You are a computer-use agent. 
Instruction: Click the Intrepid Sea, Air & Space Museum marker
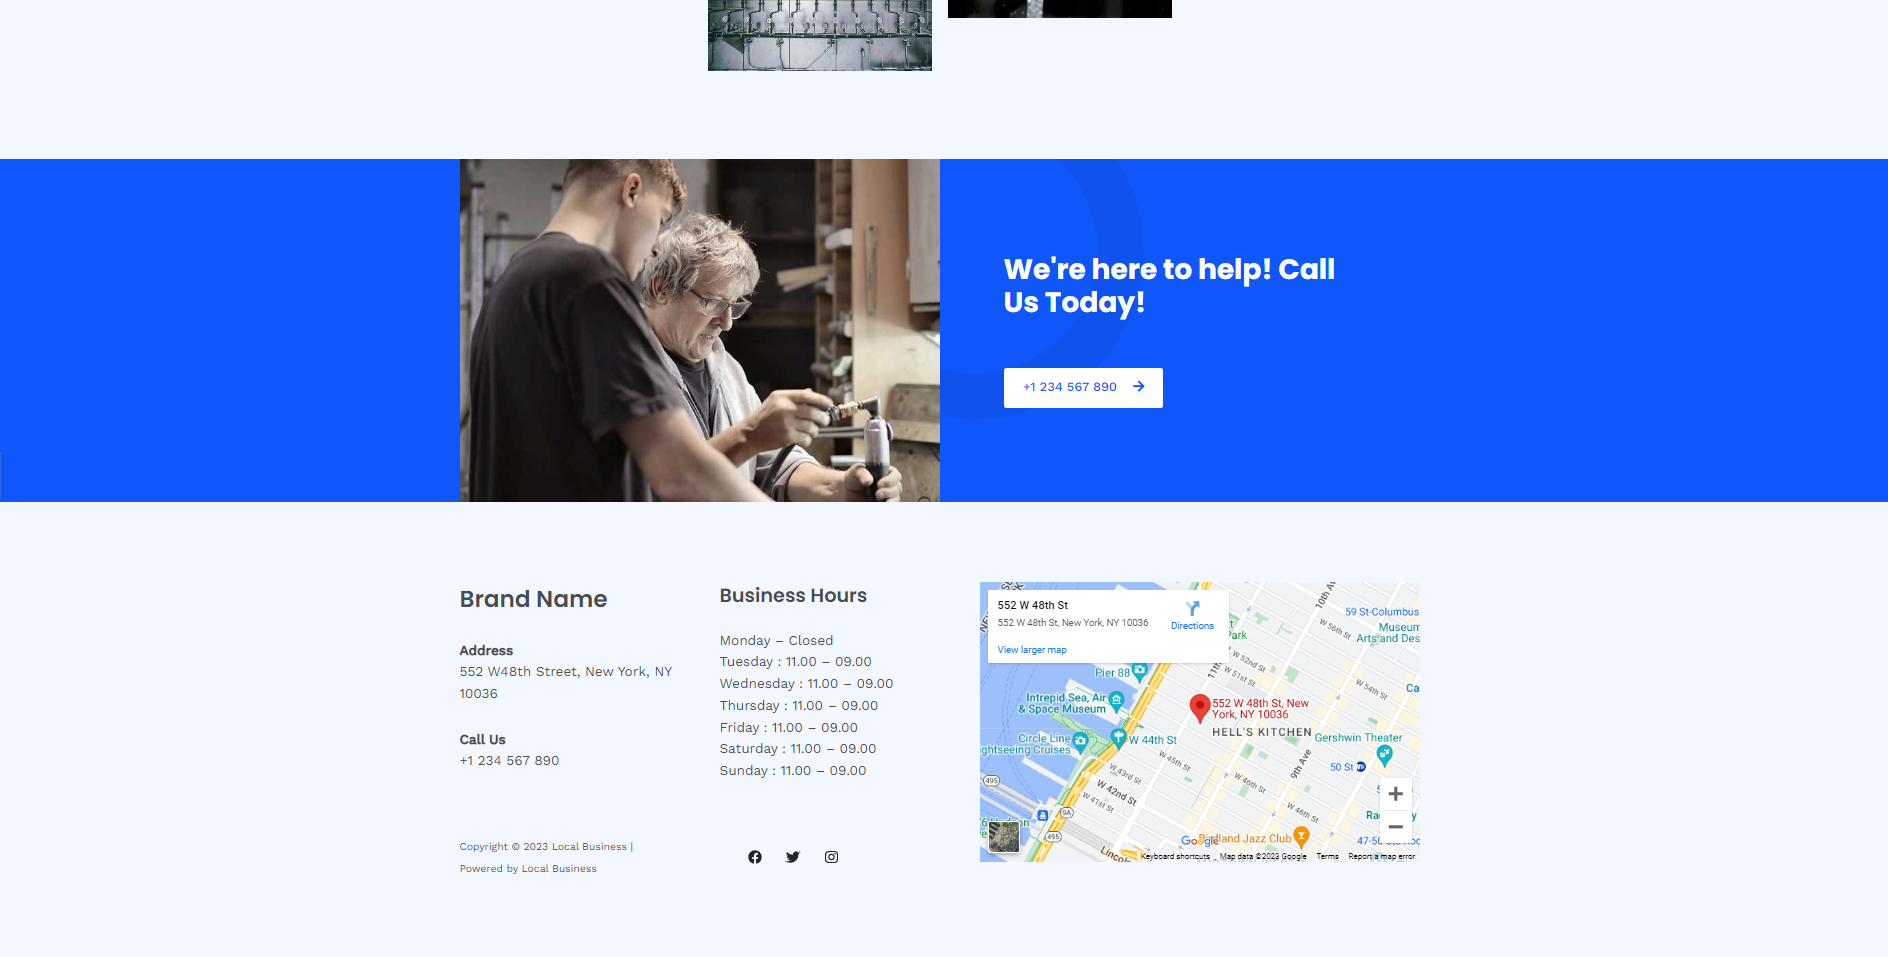click(x=1117, y=700)
